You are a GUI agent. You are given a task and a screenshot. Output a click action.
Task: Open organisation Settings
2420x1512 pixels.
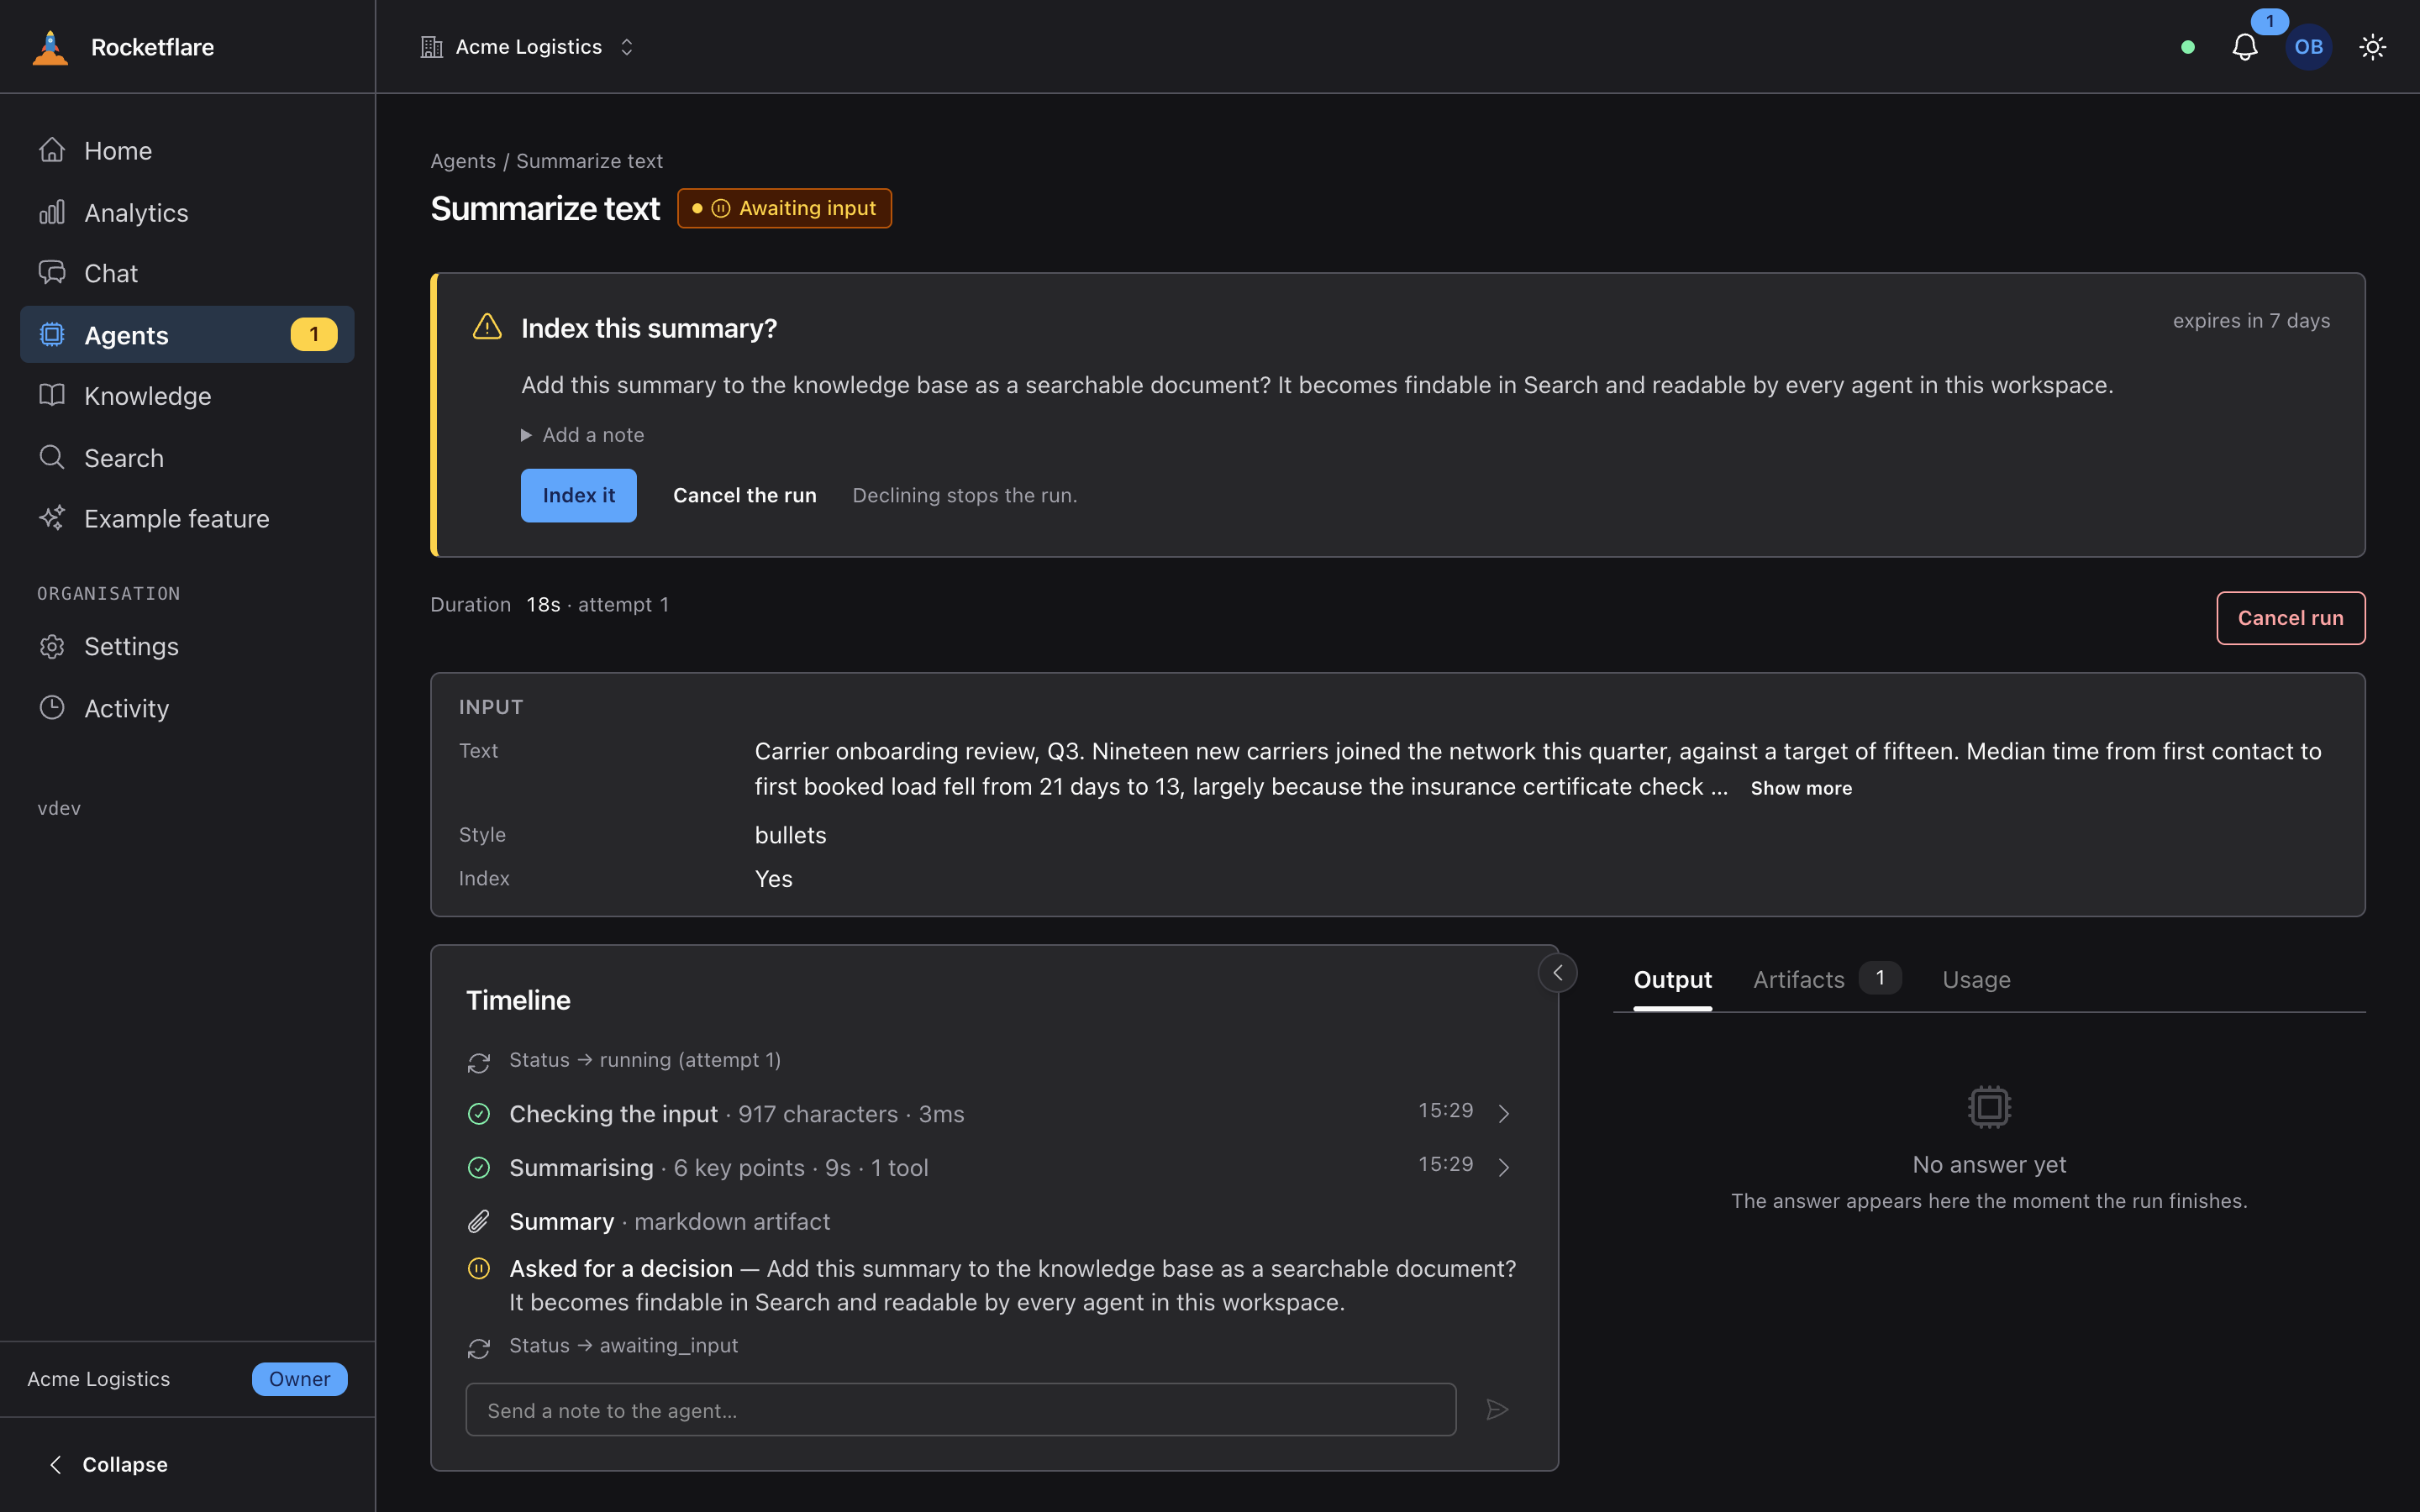click(187, 646)
